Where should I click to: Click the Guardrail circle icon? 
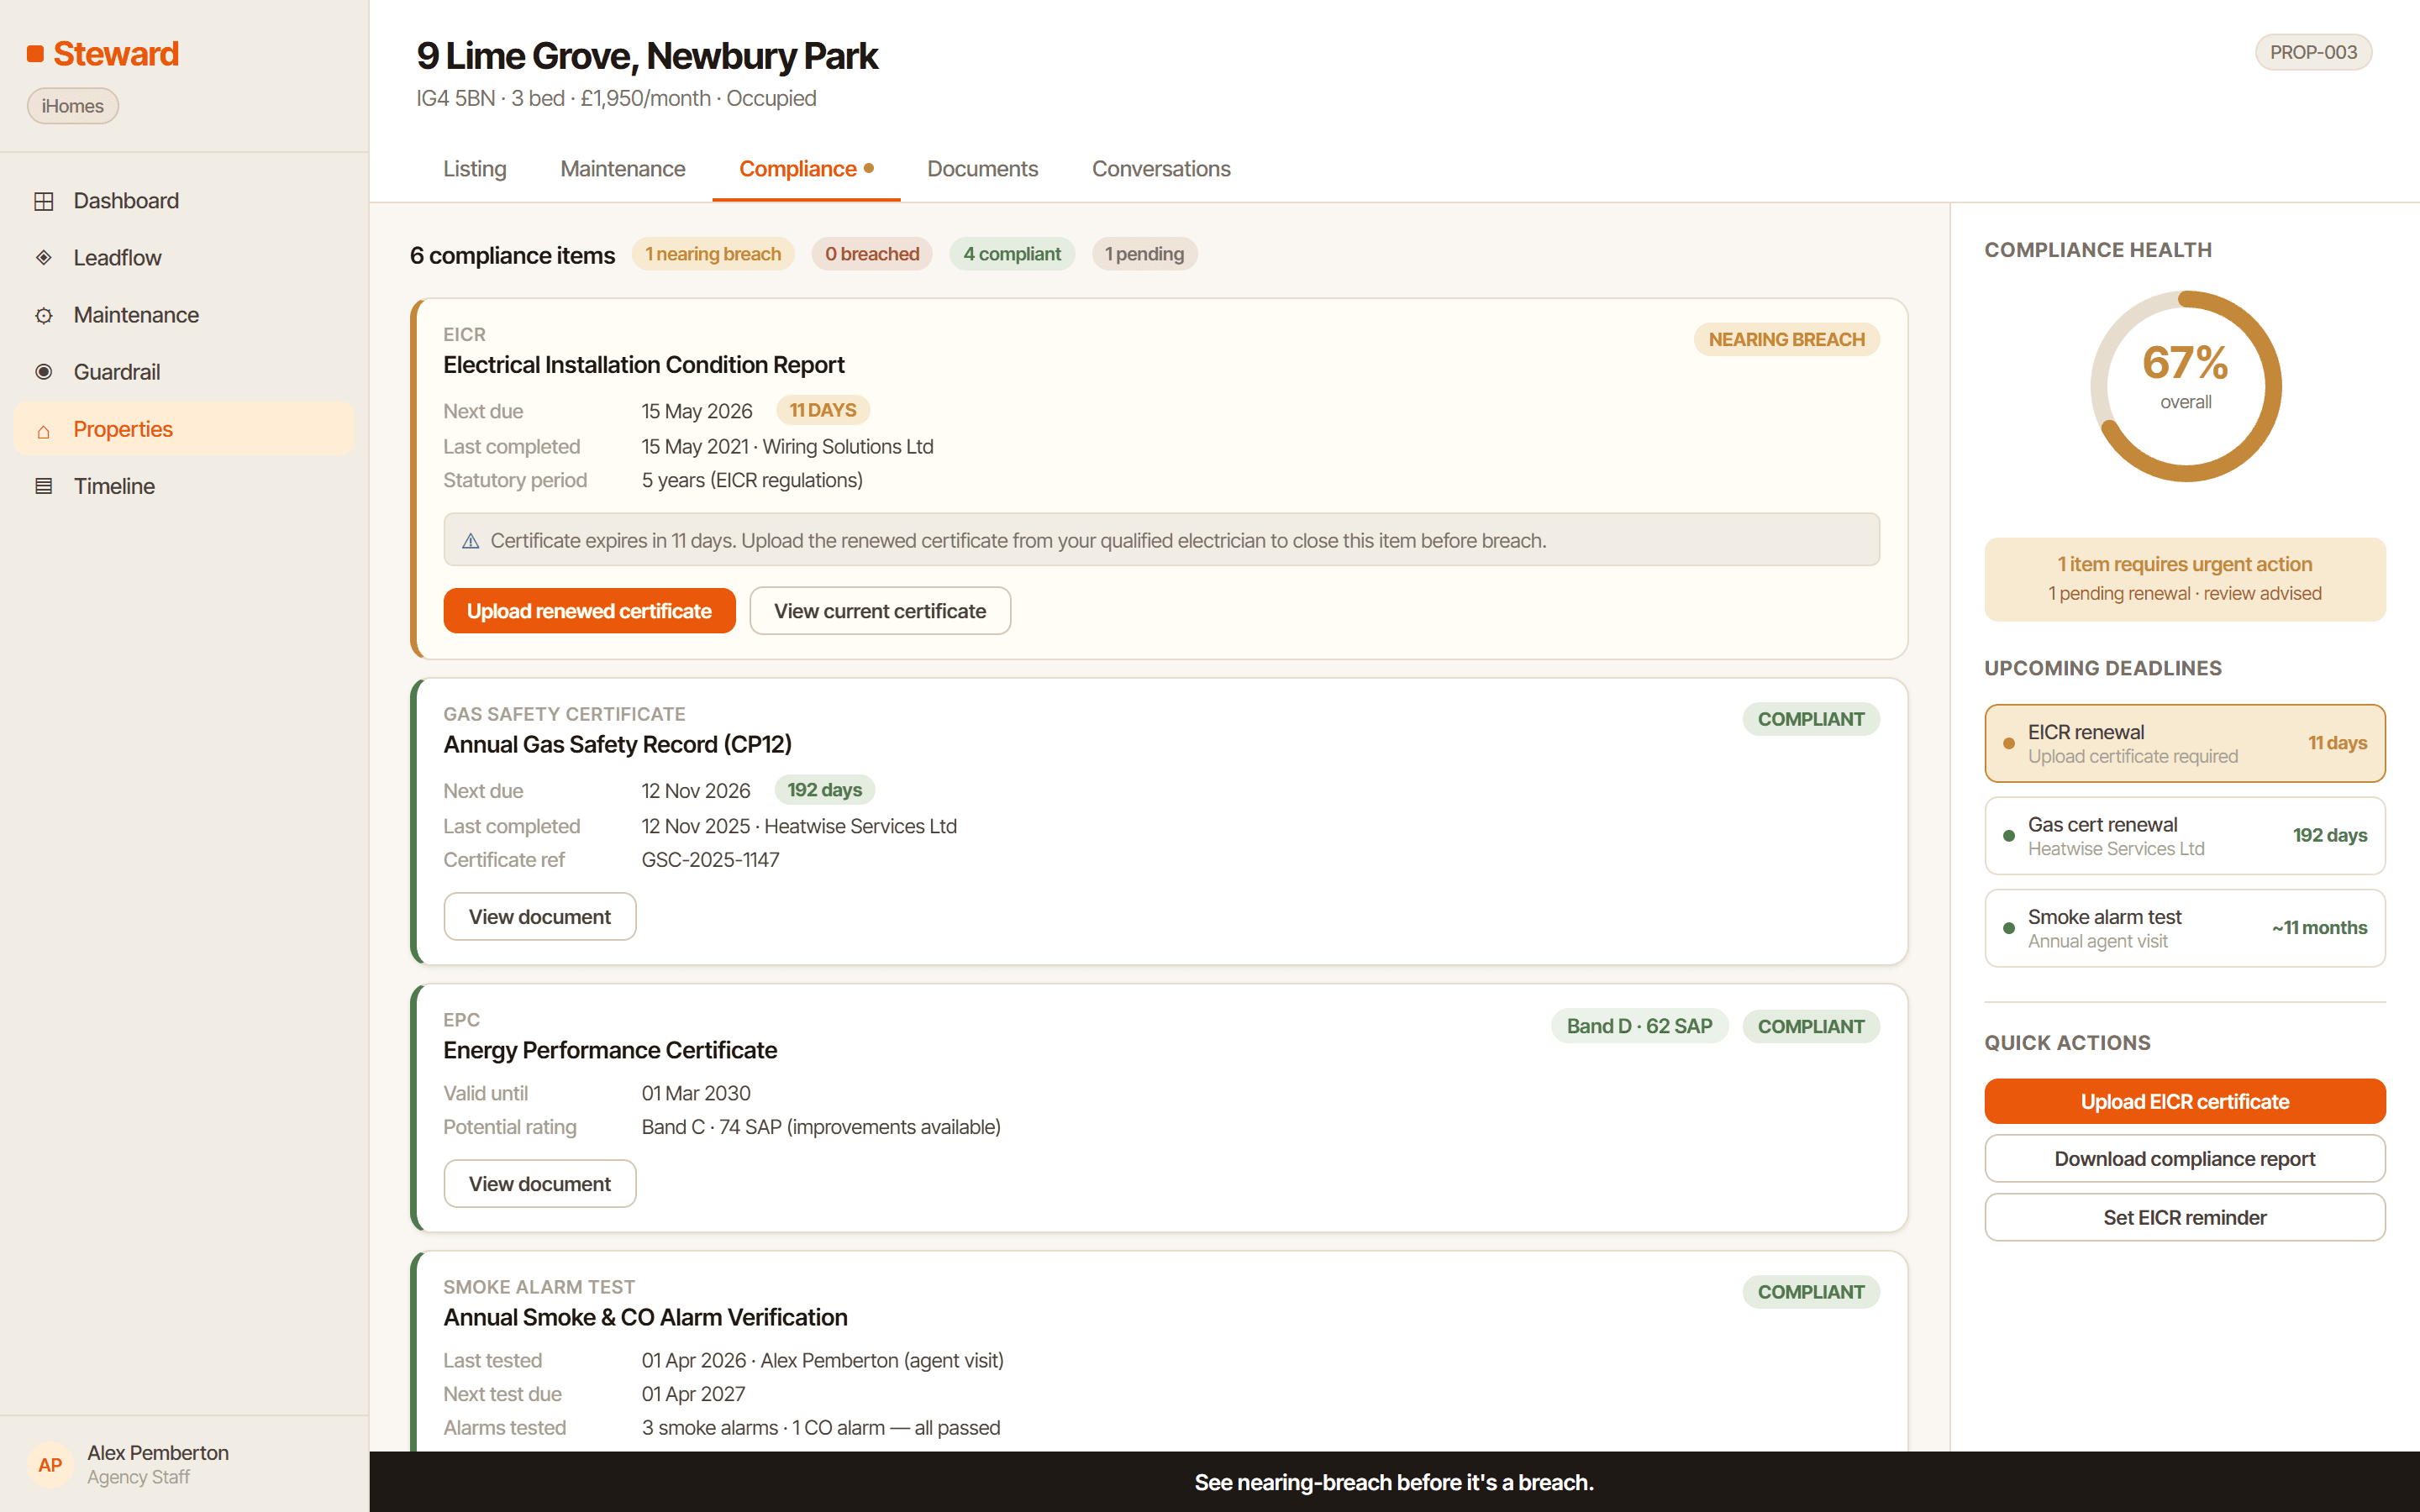[x=44, y=372]
